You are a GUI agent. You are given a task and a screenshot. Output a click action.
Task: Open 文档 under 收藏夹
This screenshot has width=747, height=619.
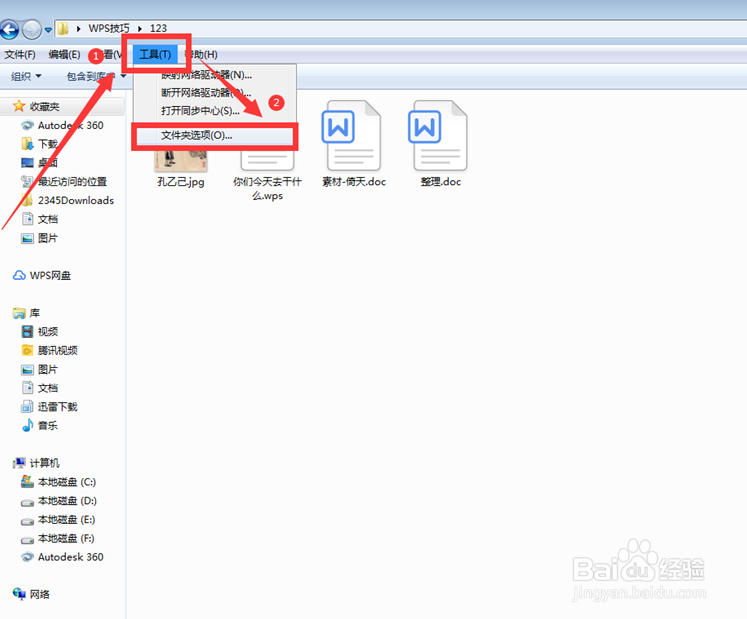click(40, 219)
